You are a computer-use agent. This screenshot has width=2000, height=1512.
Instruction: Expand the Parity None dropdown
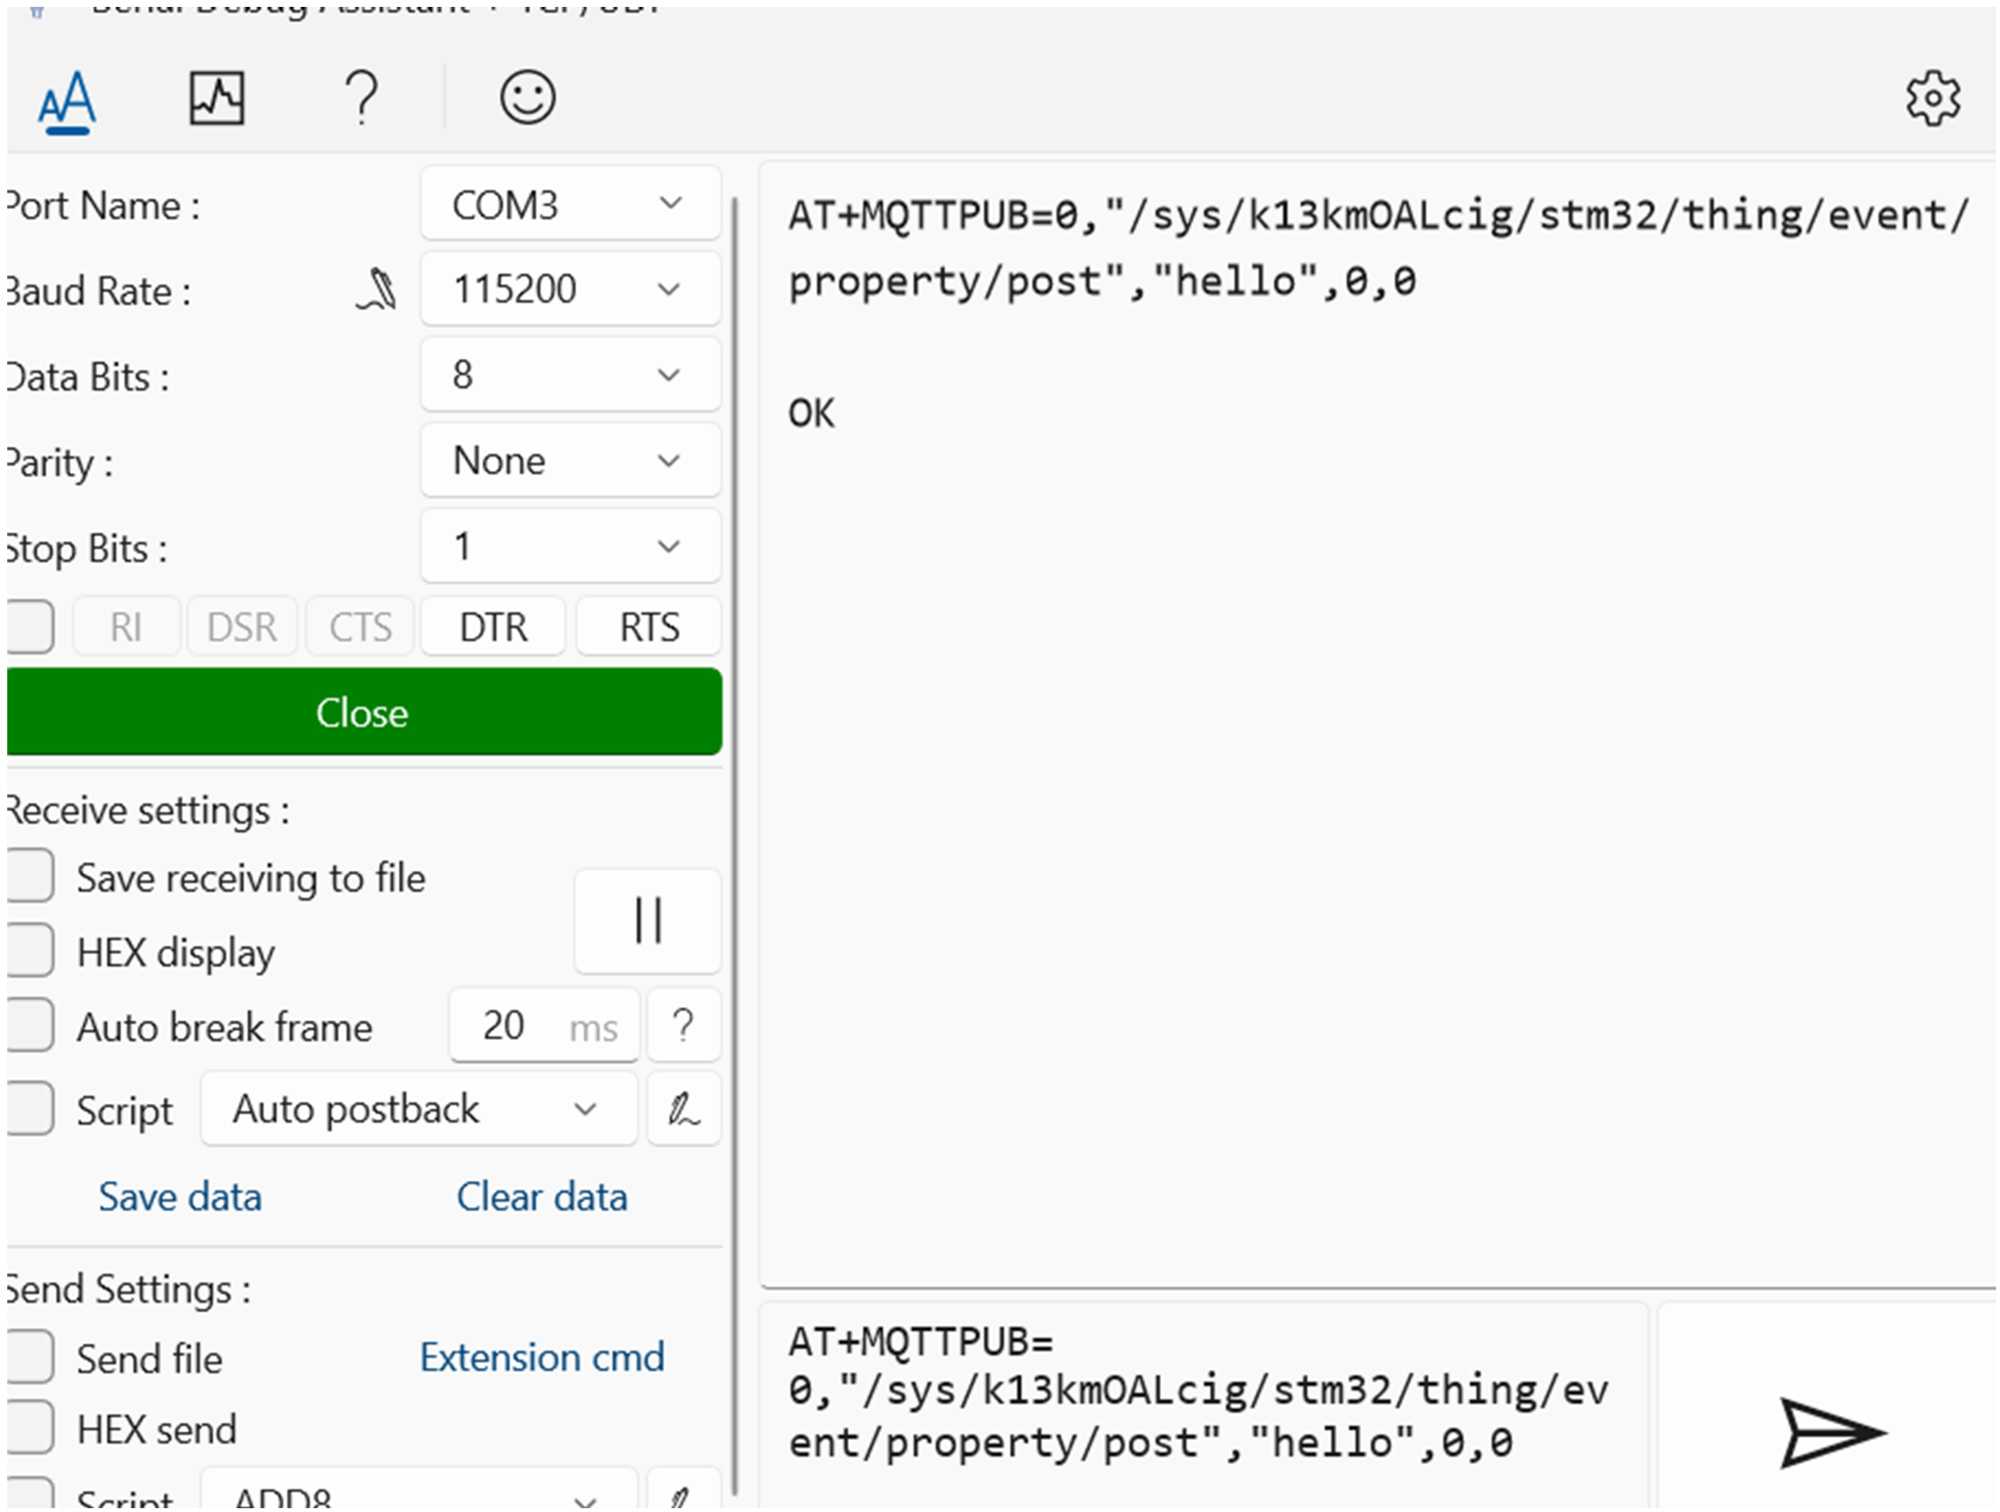tap(570, 460)
